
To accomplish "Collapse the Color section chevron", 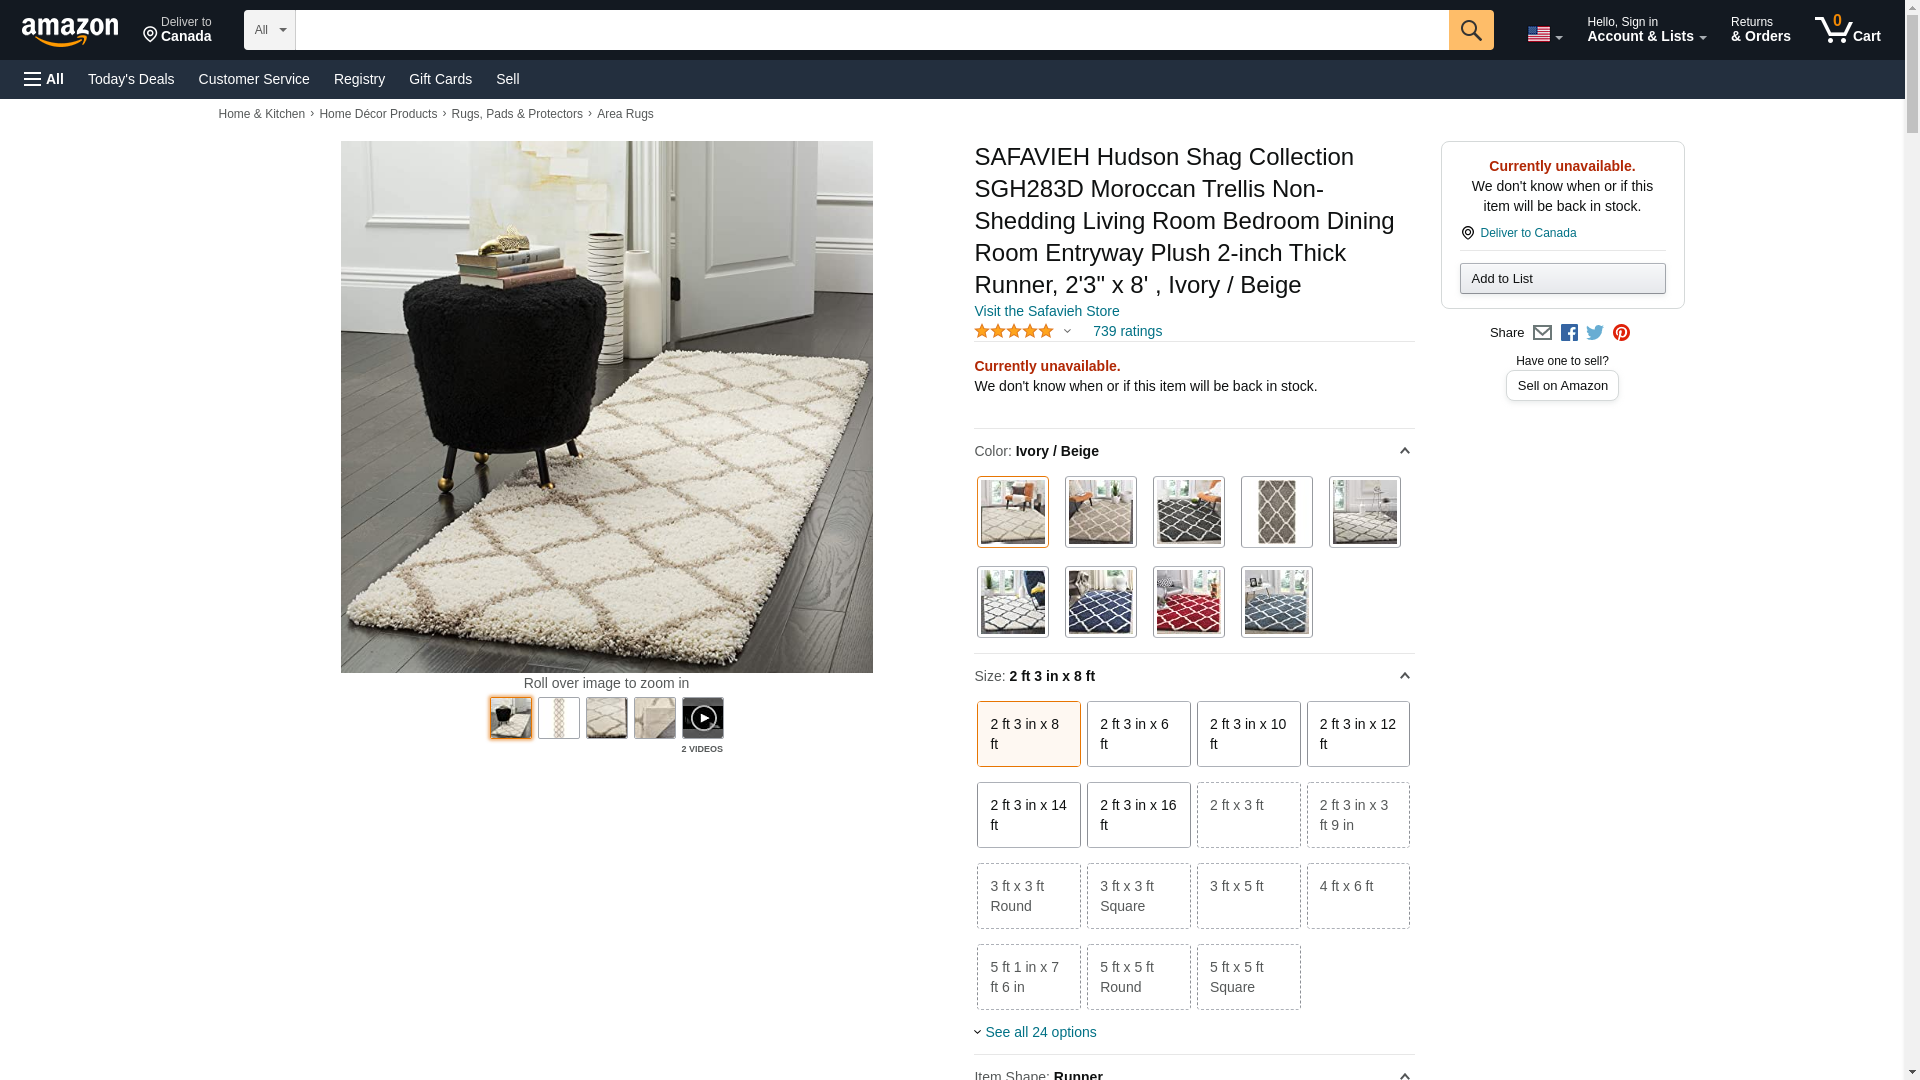I will tap(1404, 451).
